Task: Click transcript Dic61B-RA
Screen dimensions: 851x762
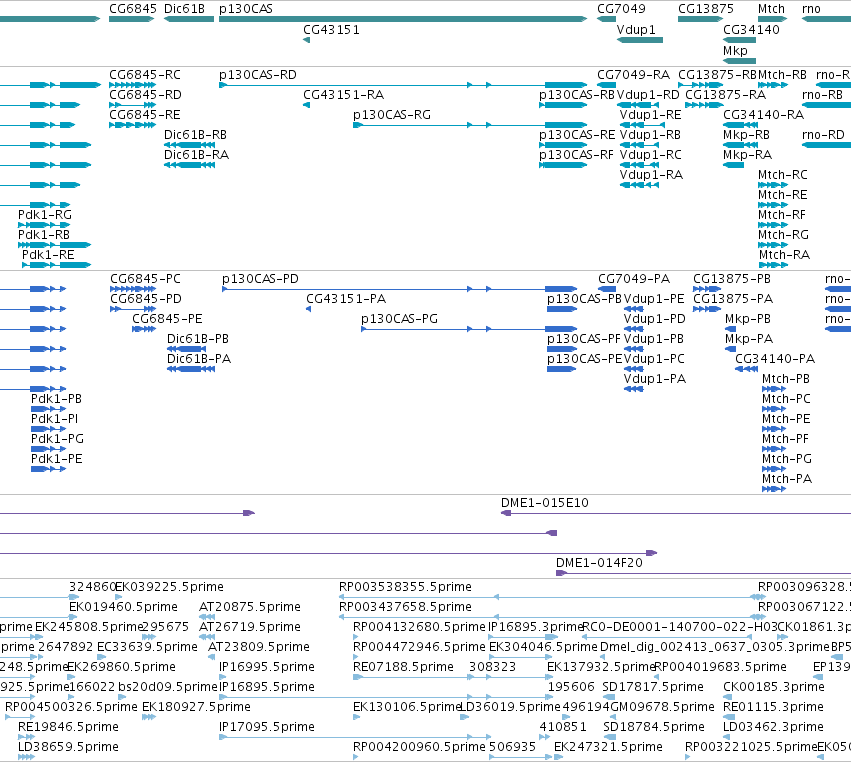Action: coord(189,165)
